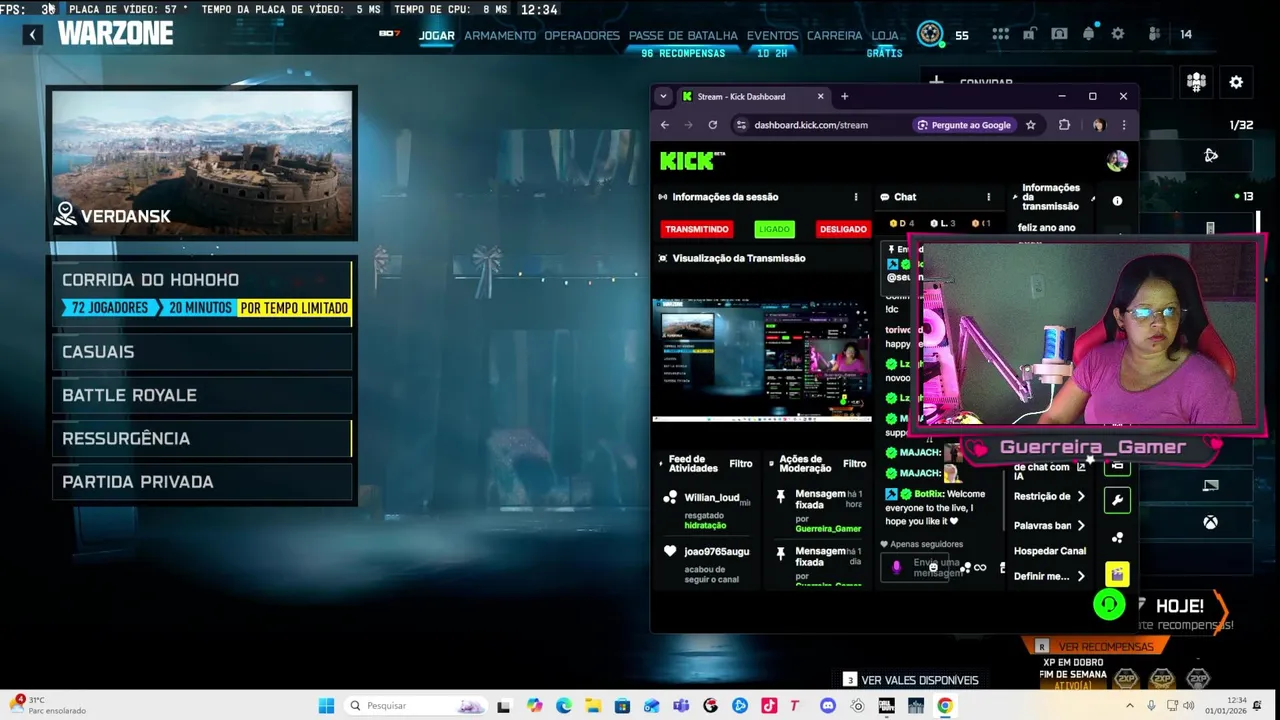Select the CASUAIS mode

[202, 352]
